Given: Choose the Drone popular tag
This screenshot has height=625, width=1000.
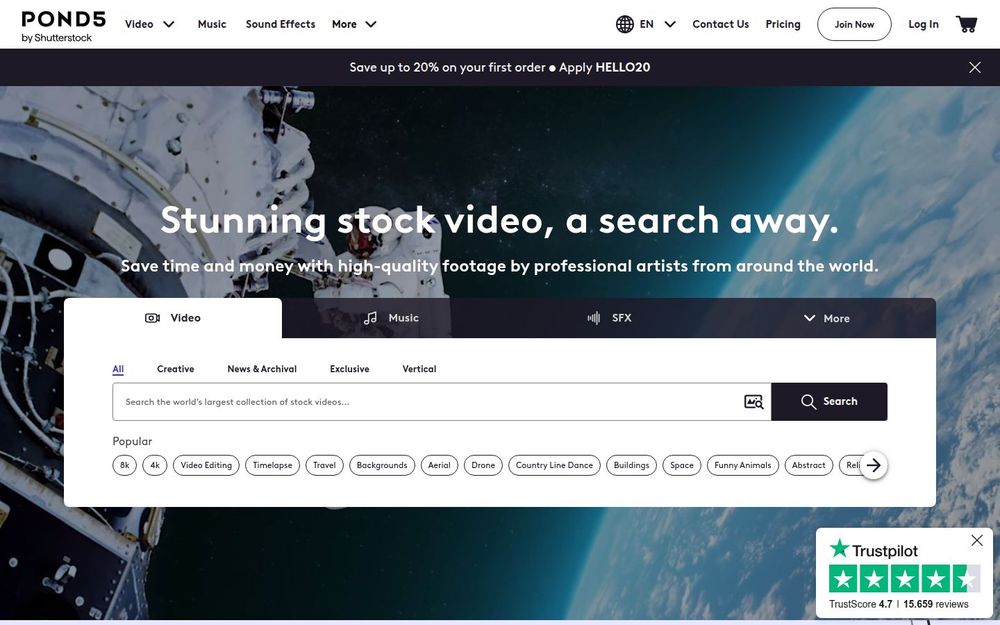Looking at the screenshot, I should 483,466.
